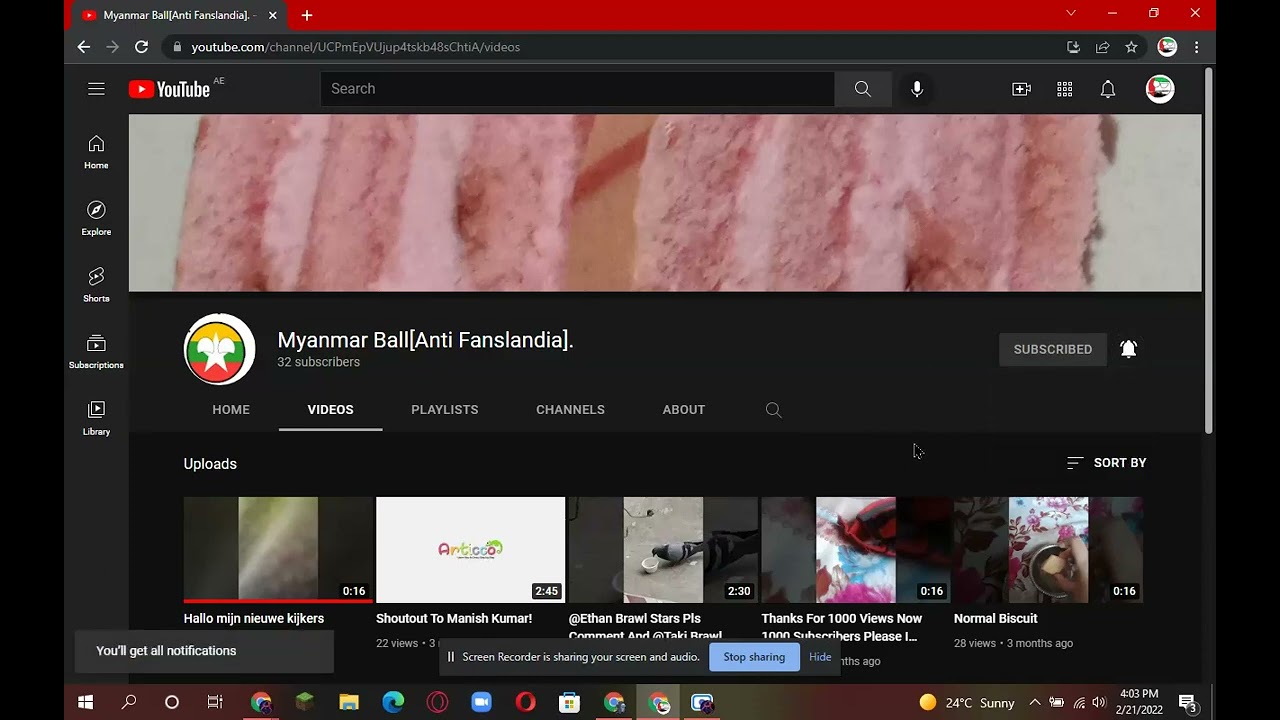Open the Create video icon
The image size is (1280, 720).
tap(1021, 89)
